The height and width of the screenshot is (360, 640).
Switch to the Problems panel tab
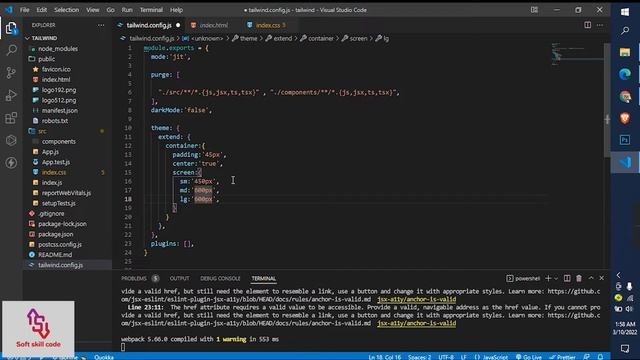[134, 278]
